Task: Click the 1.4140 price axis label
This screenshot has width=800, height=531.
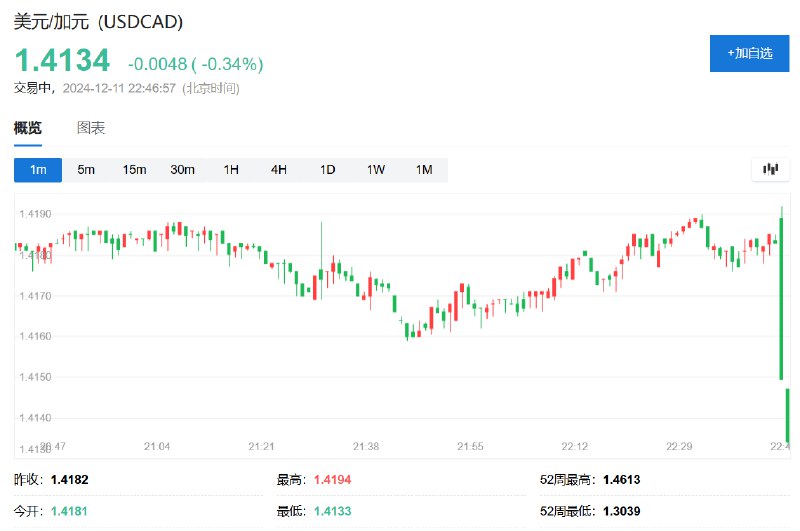Action: coord(35,418)
